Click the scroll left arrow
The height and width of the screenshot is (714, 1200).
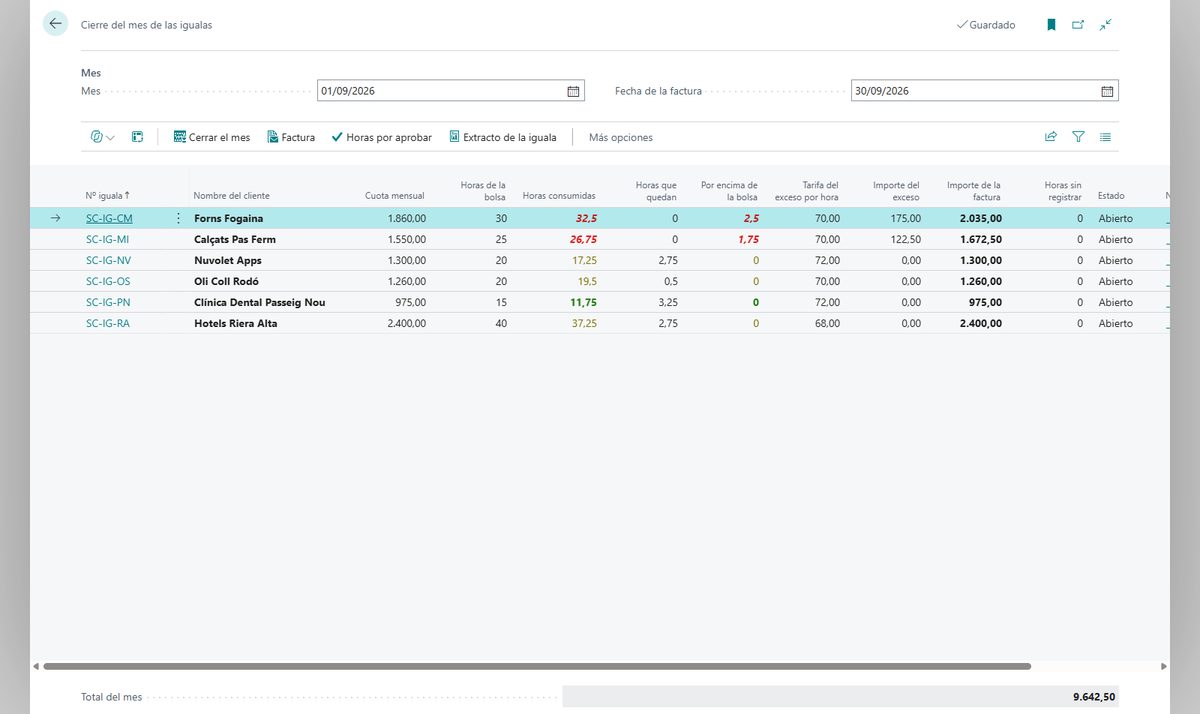point(36,666)
